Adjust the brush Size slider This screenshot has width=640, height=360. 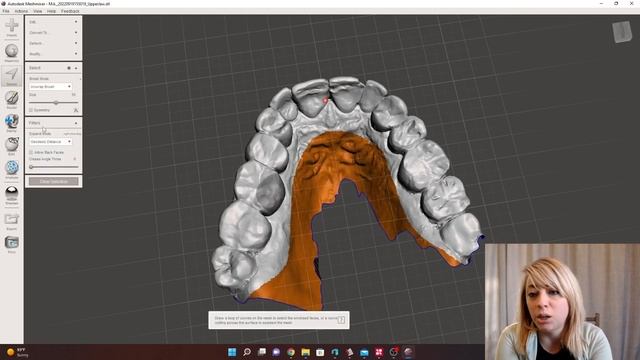pyautogui.click(x=53, y=102)
